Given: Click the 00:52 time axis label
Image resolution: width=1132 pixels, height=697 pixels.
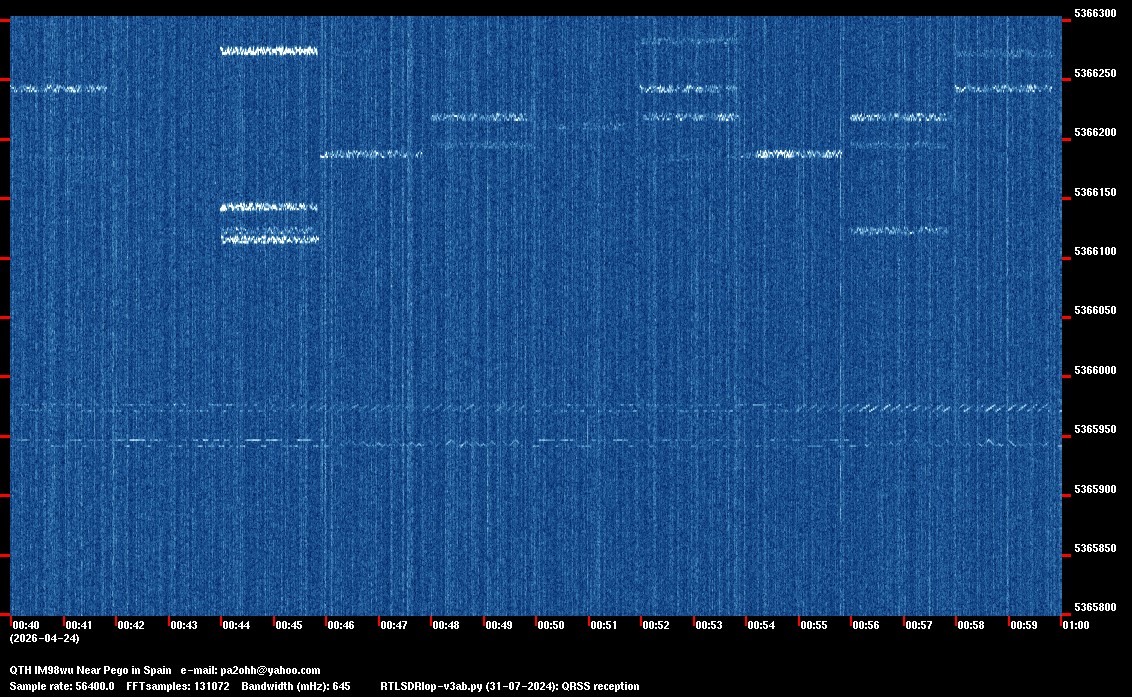Looking at the screenshot, I should (656, 625).
